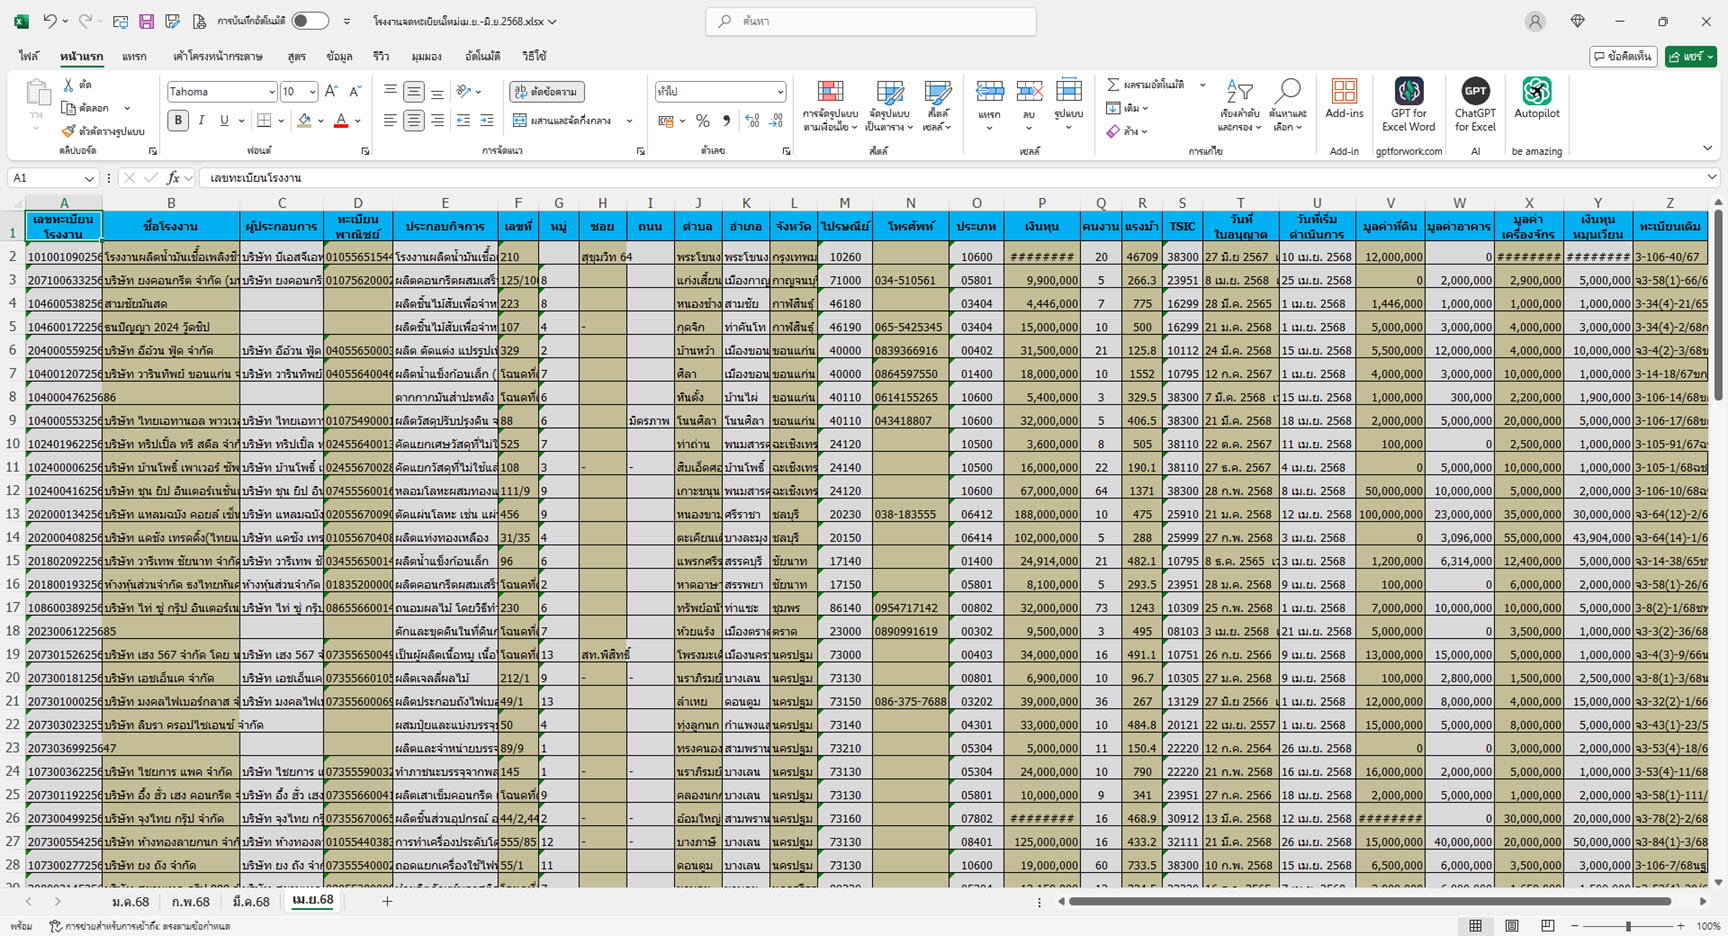The image size is (1728, 936).
Task: Open the File (ไฟล์) tab
Action: click(29, 56)
